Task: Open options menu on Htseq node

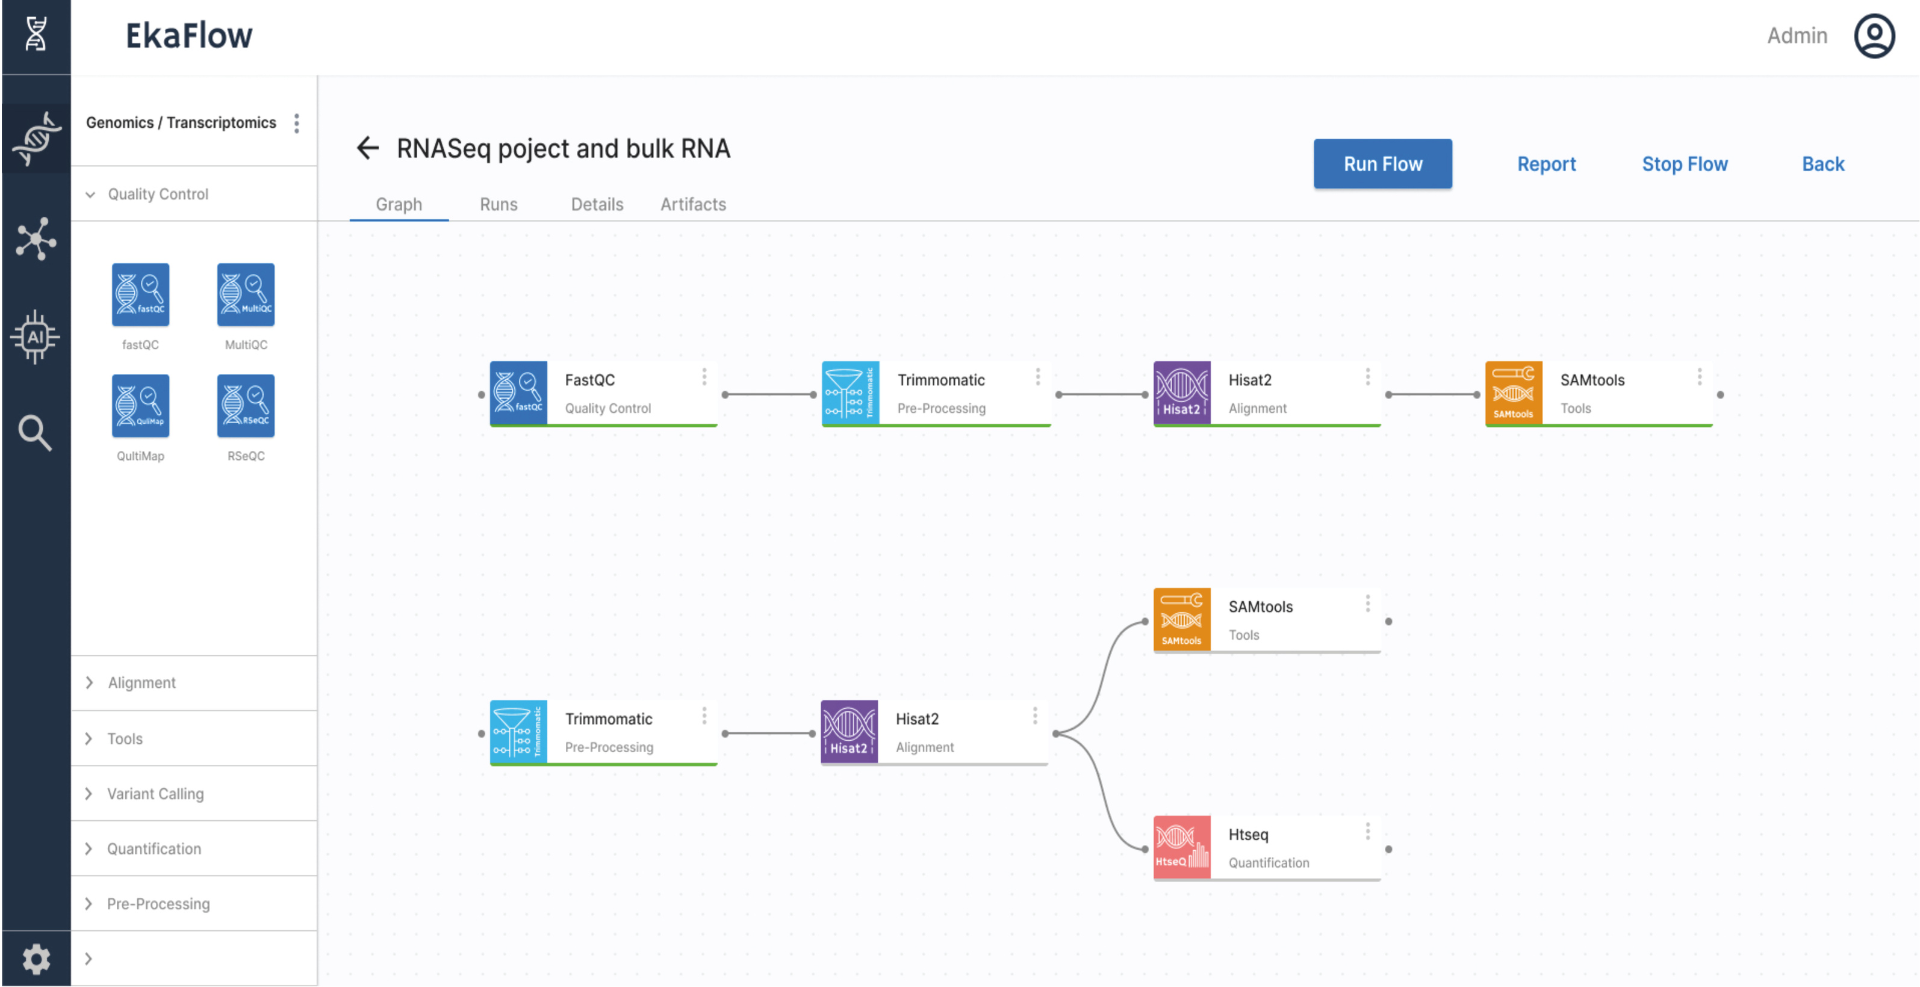Action: 1368,831
